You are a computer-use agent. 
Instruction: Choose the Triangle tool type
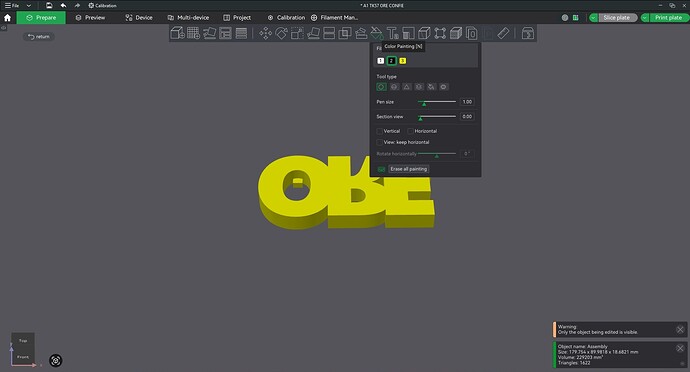point(407,87)
